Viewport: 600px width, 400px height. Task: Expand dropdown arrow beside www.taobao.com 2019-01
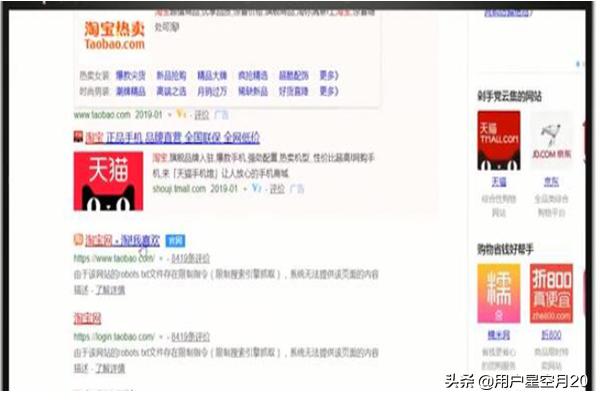[170, 114]
